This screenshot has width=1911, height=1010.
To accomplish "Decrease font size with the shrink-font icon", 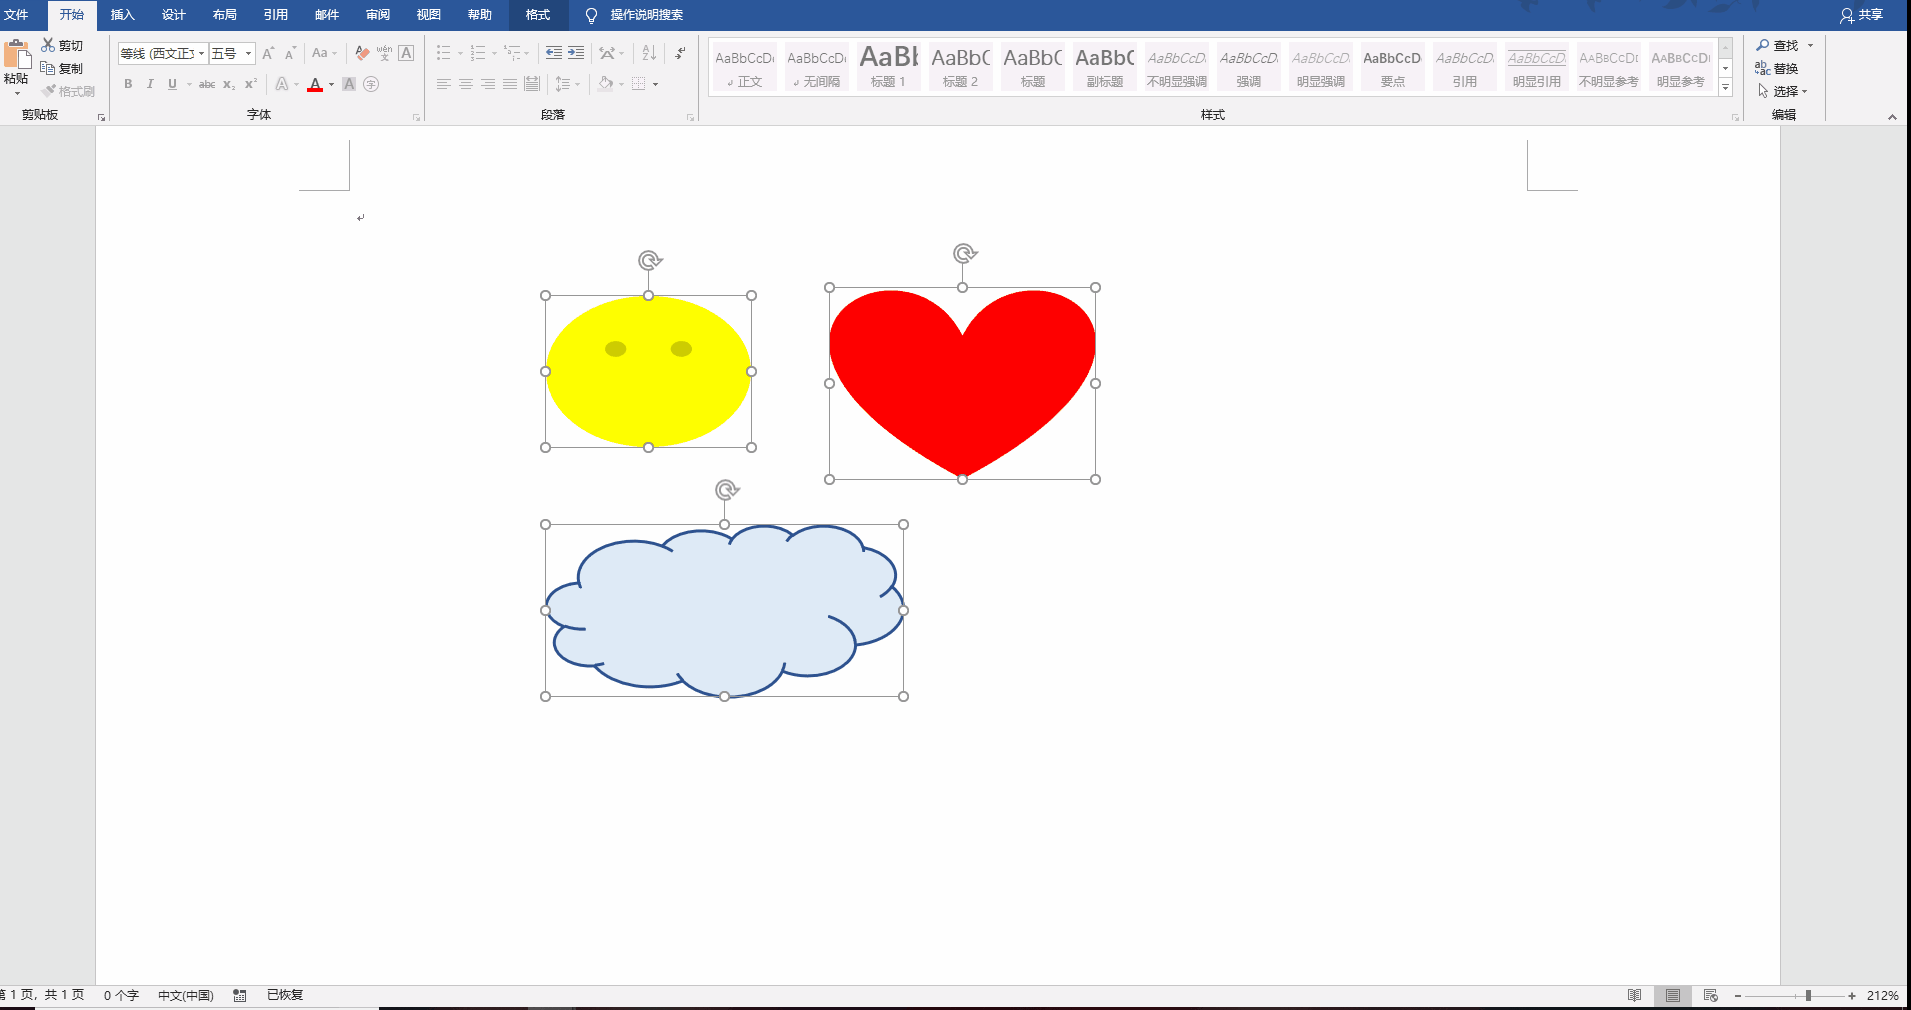I will (290, 53).
